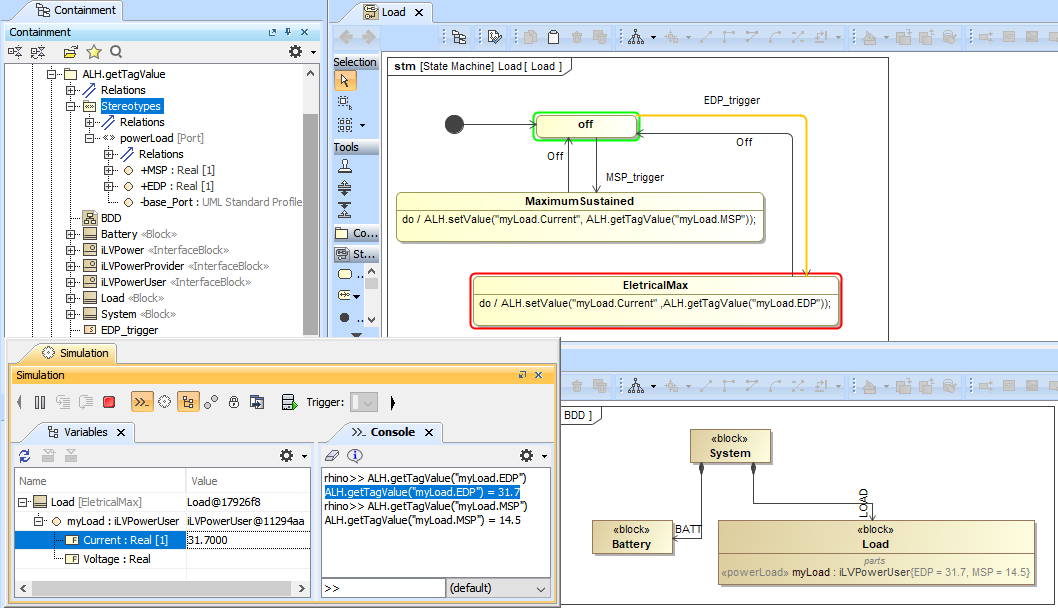The height and width of the screenshot is (608, 1058).
Task: Click the search icon in Containment toolbar
Action: tap(116, 51)
